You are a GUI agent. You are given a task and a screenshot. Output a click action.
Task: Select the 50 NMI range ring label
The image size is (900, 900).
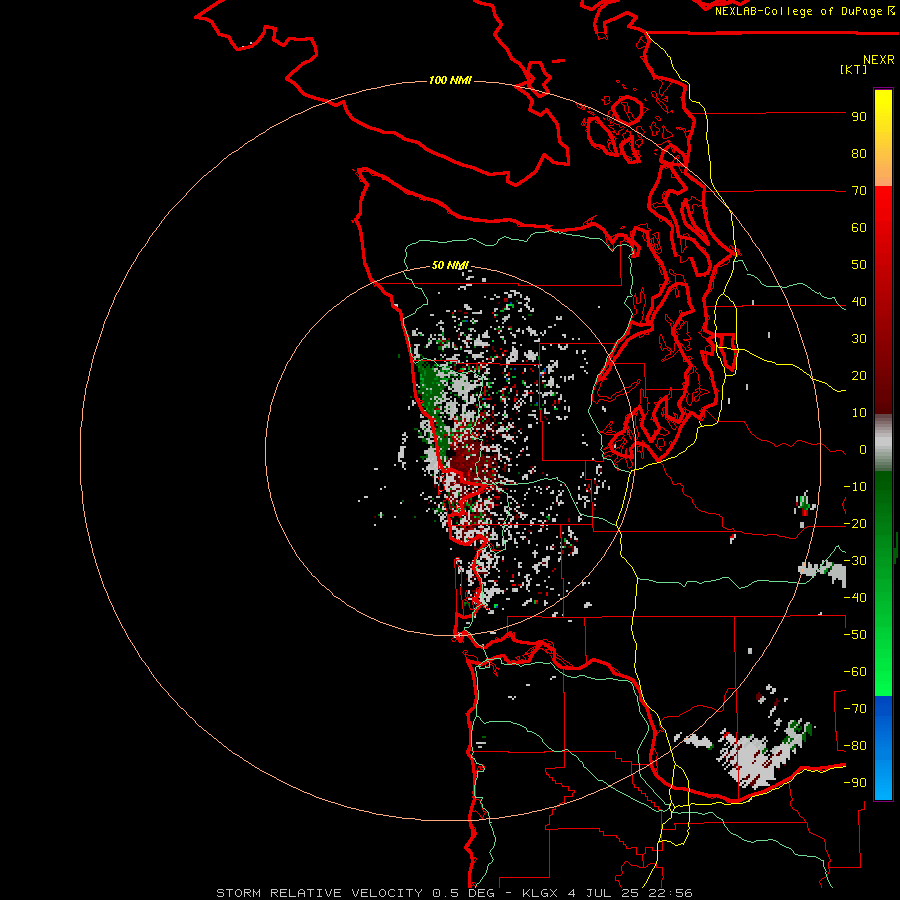tap(450, 265)
